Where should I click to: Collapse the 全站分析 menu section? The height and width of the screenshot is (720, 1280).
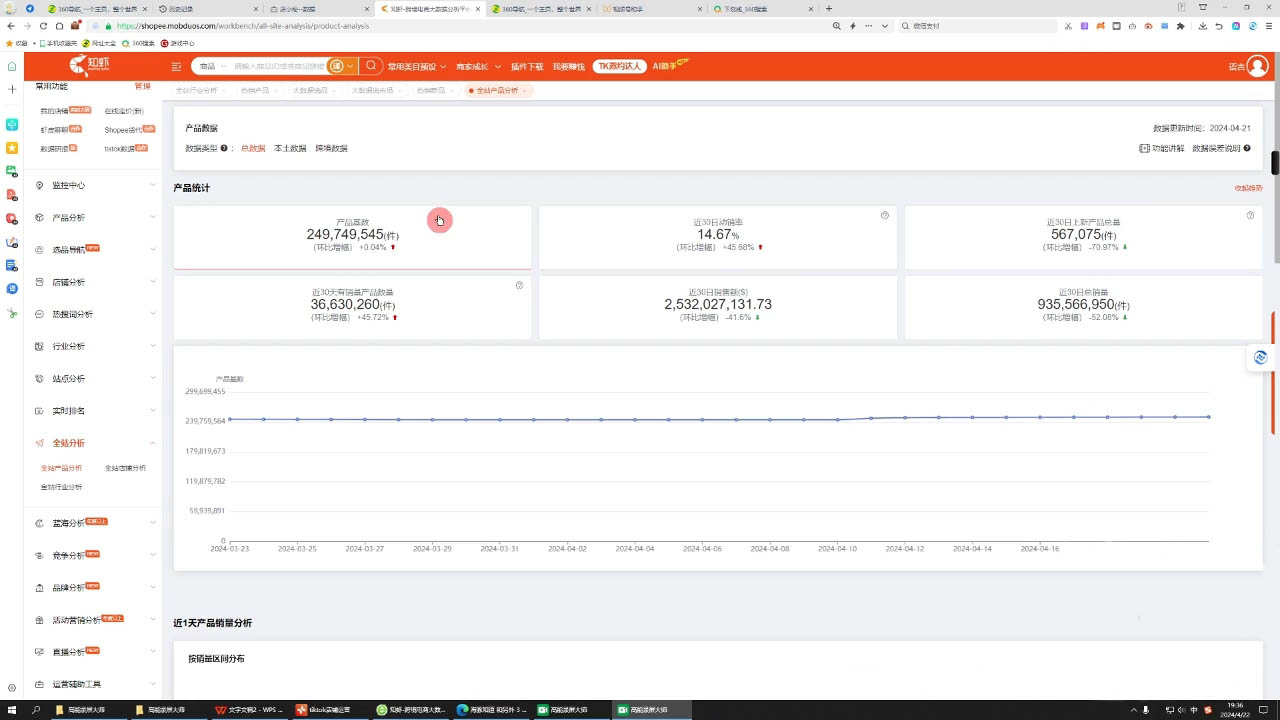(152, 443)
